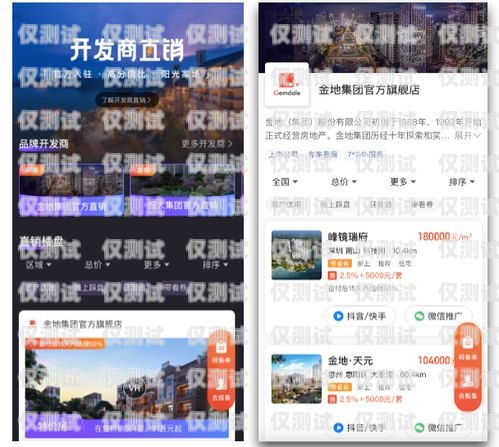
Task: Expand the 区域 filter on dark screen
Action: pos(39,265)
